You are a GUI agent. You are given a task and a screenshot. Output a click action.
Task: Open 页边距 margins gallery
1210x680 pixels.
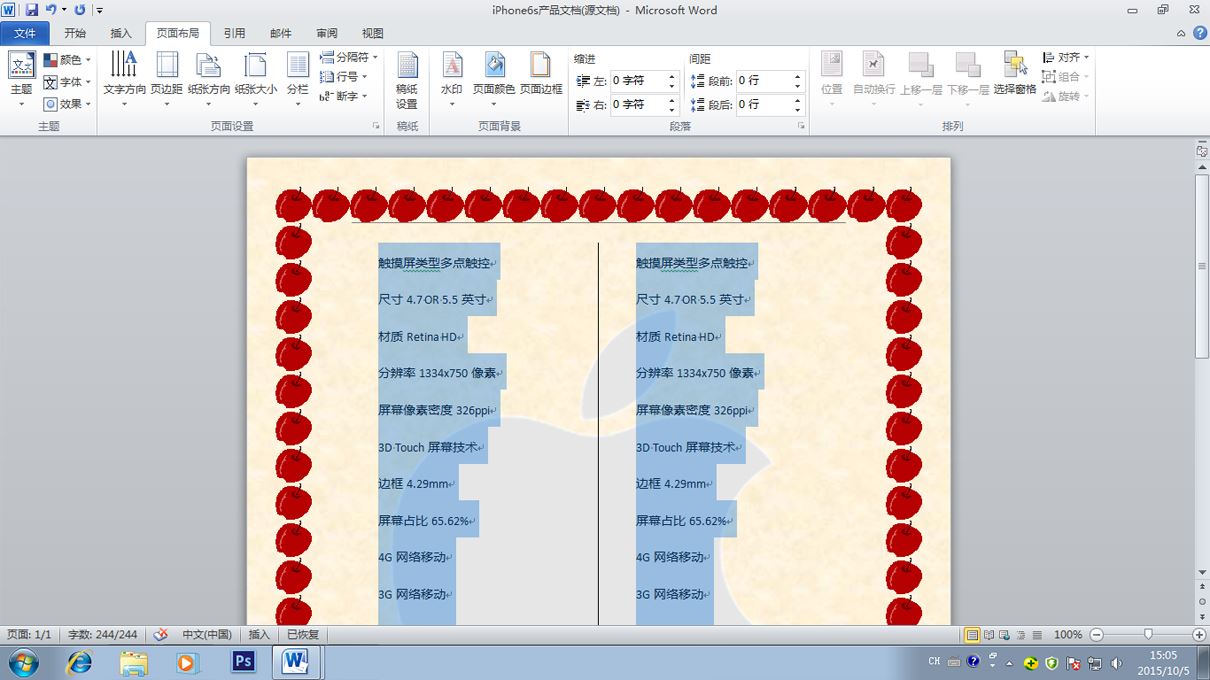coord(166,80)
